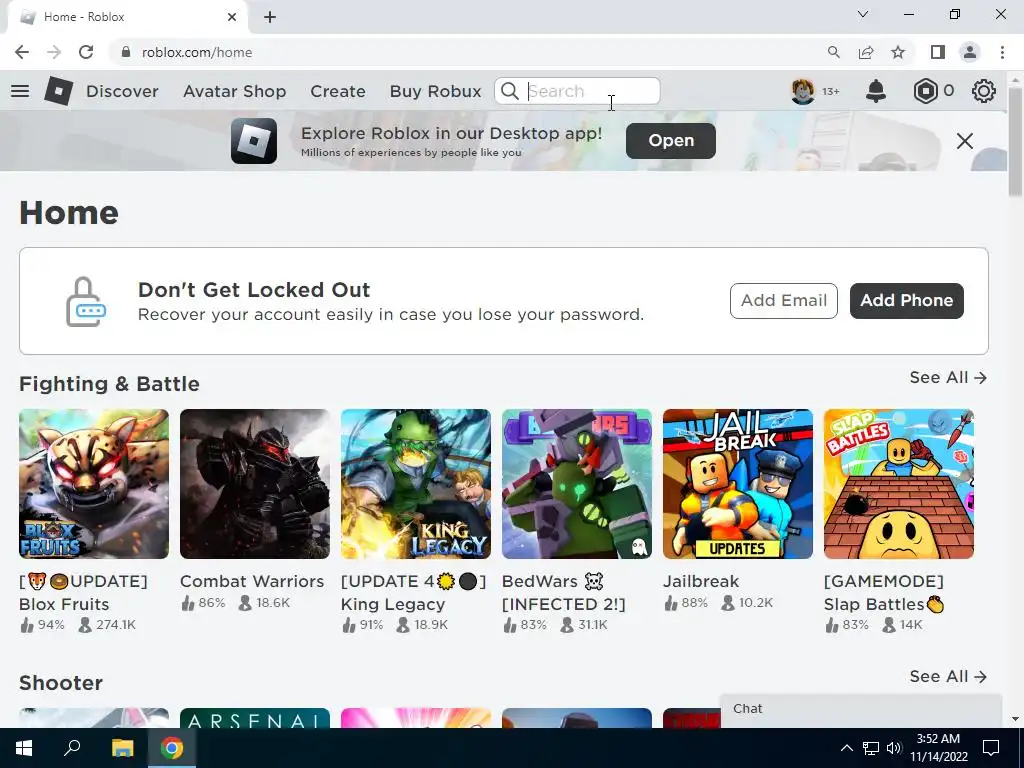This screenshot has height=768, width=1024.
Task: Toggle Chrome side panel
Action: pos(938,52)
